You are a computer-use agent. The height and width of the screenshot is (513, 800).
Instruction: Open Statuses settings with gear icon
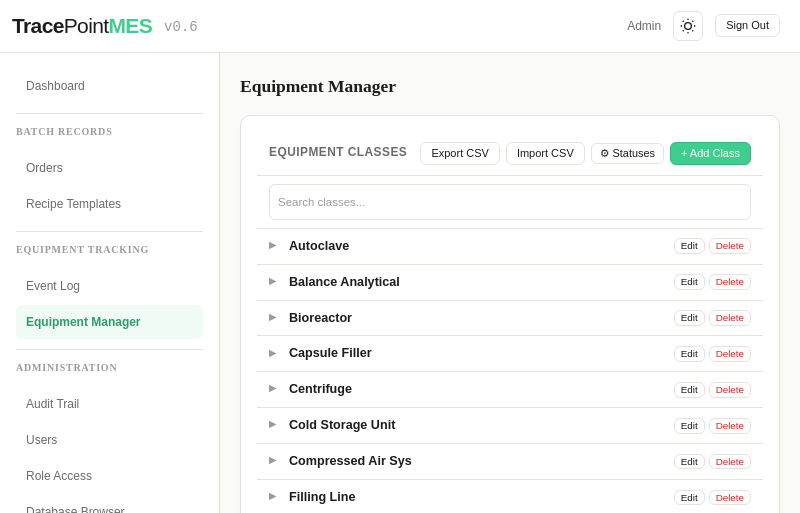coord(627,154)
